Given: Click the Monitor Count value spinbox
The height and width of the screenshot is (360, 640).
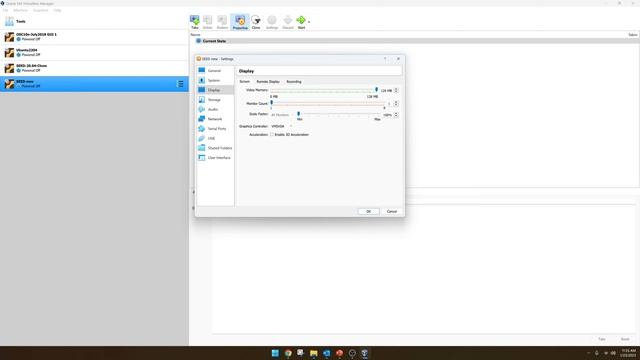Looking at the screenshot, I should (x=392, y=104).
